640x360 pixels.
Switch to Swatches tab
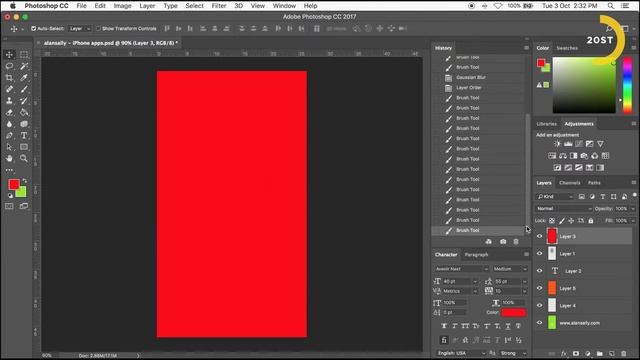click(567, 48)
